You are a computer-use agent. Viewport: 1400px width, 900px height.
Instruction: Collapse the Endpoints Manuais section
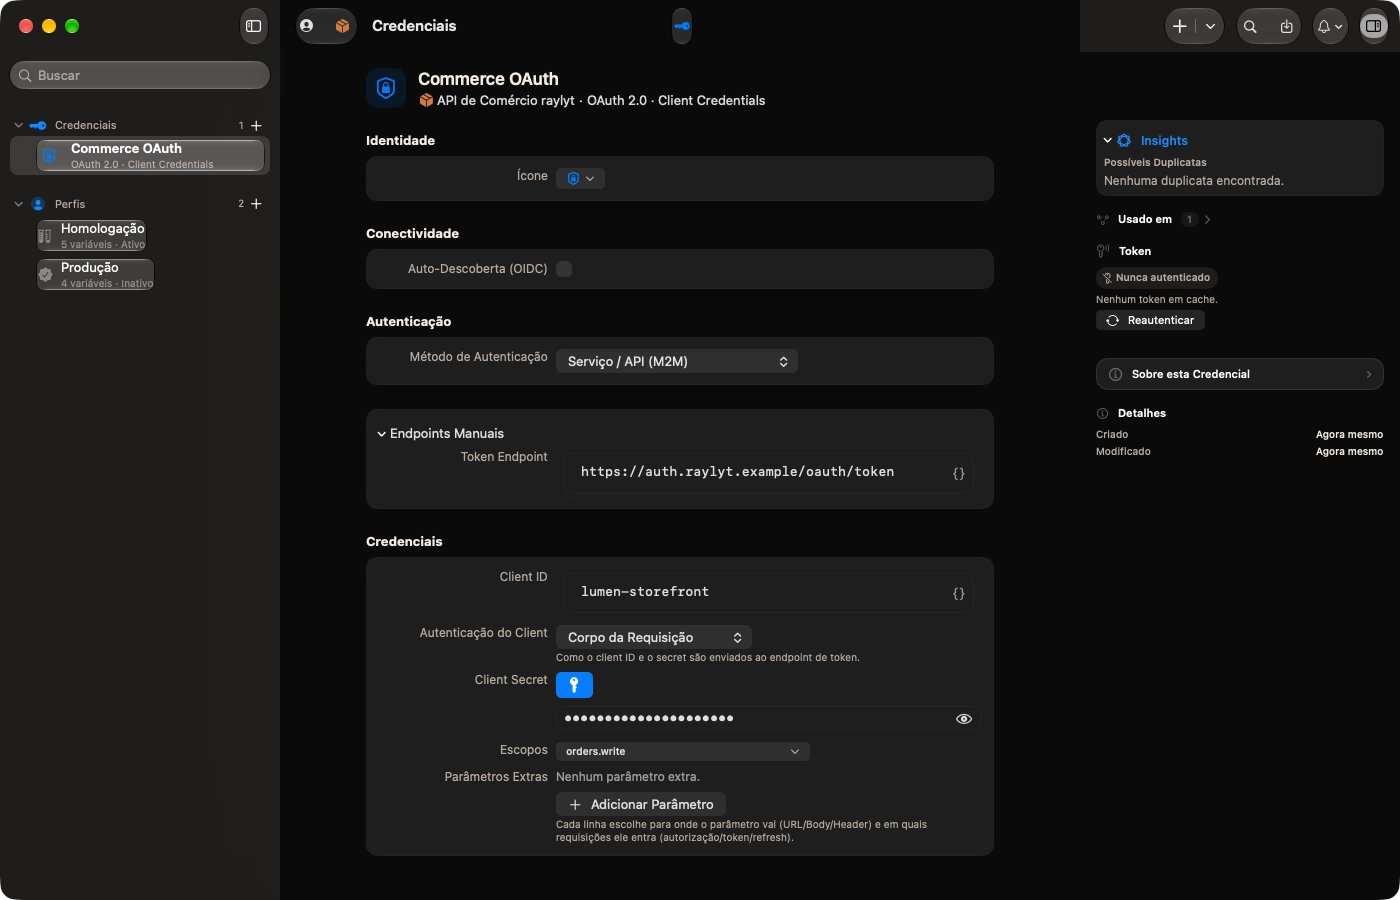(381, 434)
